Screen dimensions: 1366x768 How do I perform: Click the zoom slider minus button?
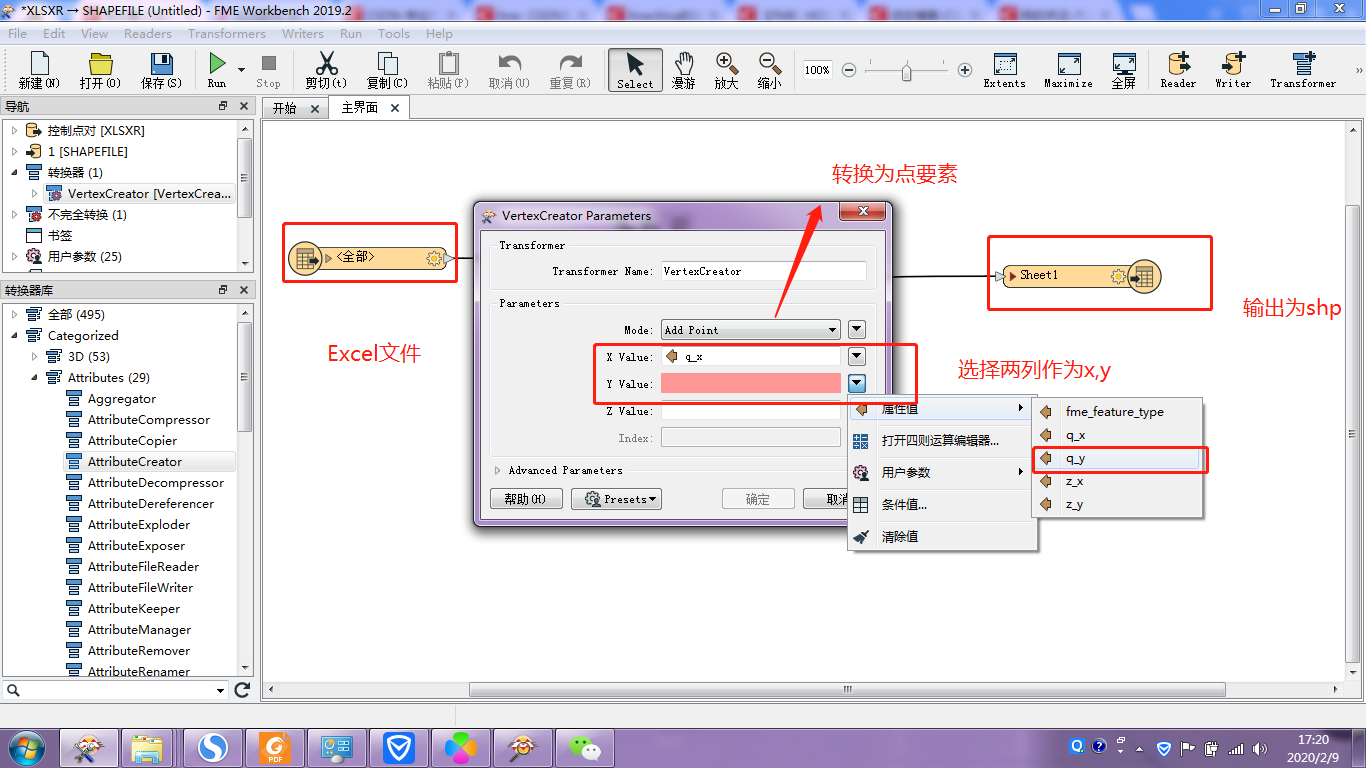pos(848,70)
